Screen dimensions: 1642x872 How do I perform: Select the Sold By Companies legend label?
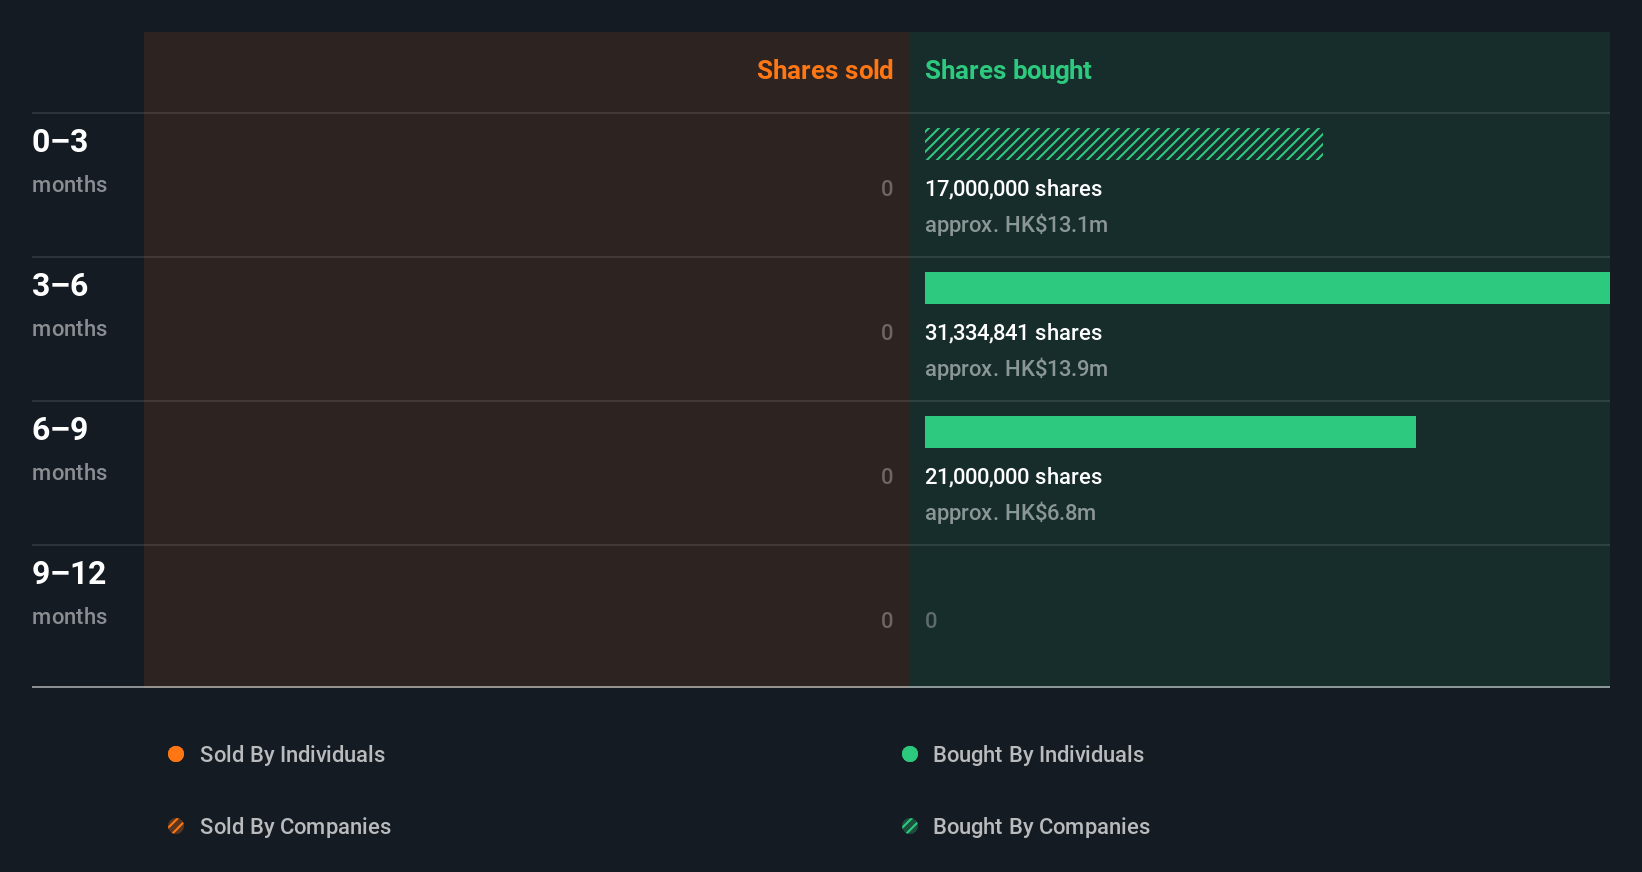pyautogui.click(x=295, y=826)
